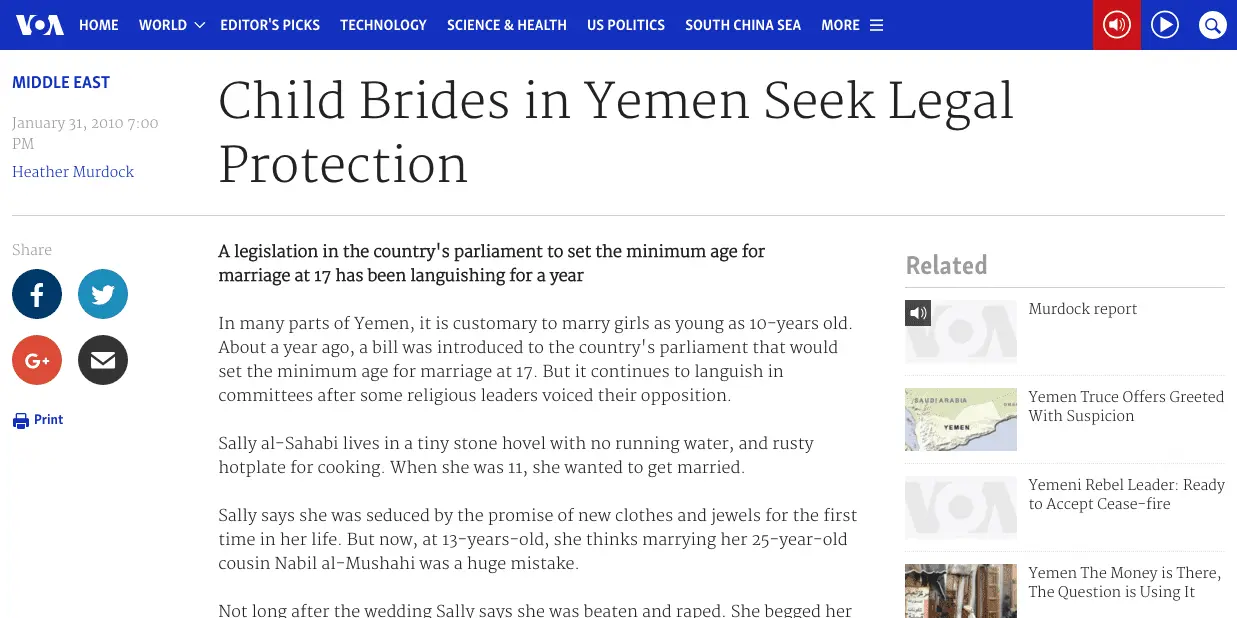Viewport: 1237px width, 618px height.
Task: Share the article via Google Plus
Action: click(x=37, y=360)
